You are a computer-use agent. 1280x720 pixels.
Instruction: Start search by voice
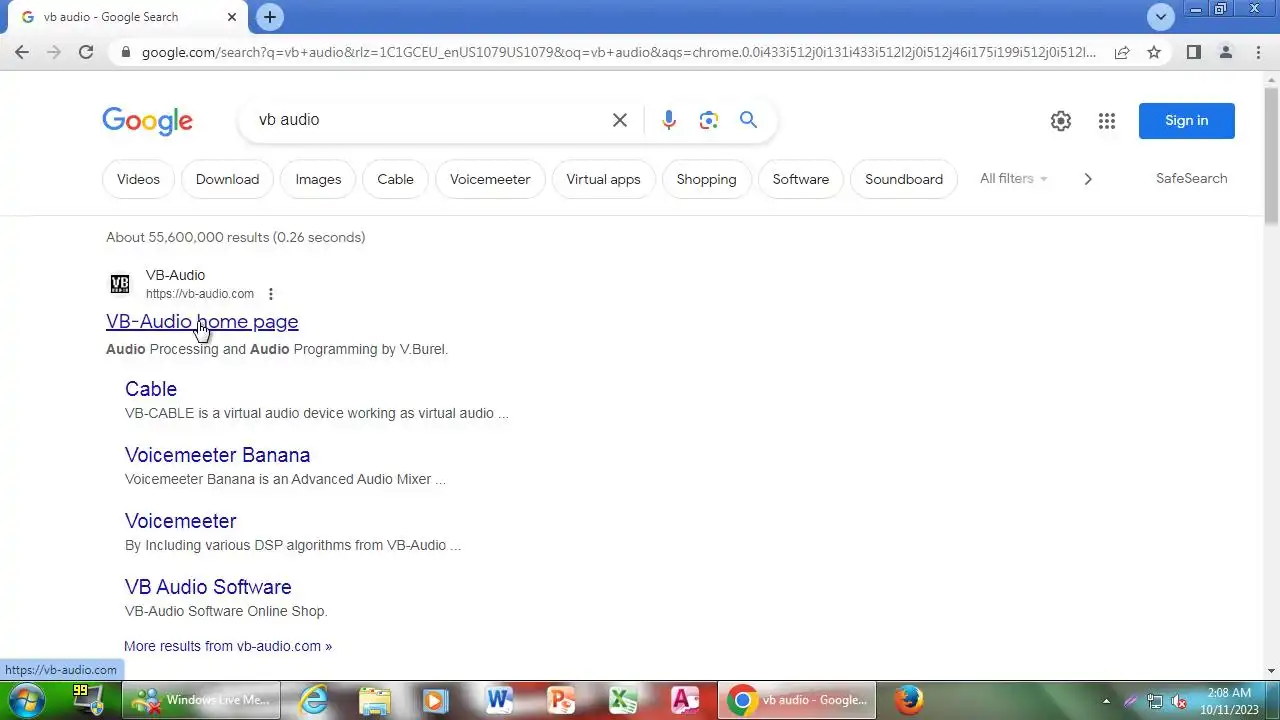669,120
